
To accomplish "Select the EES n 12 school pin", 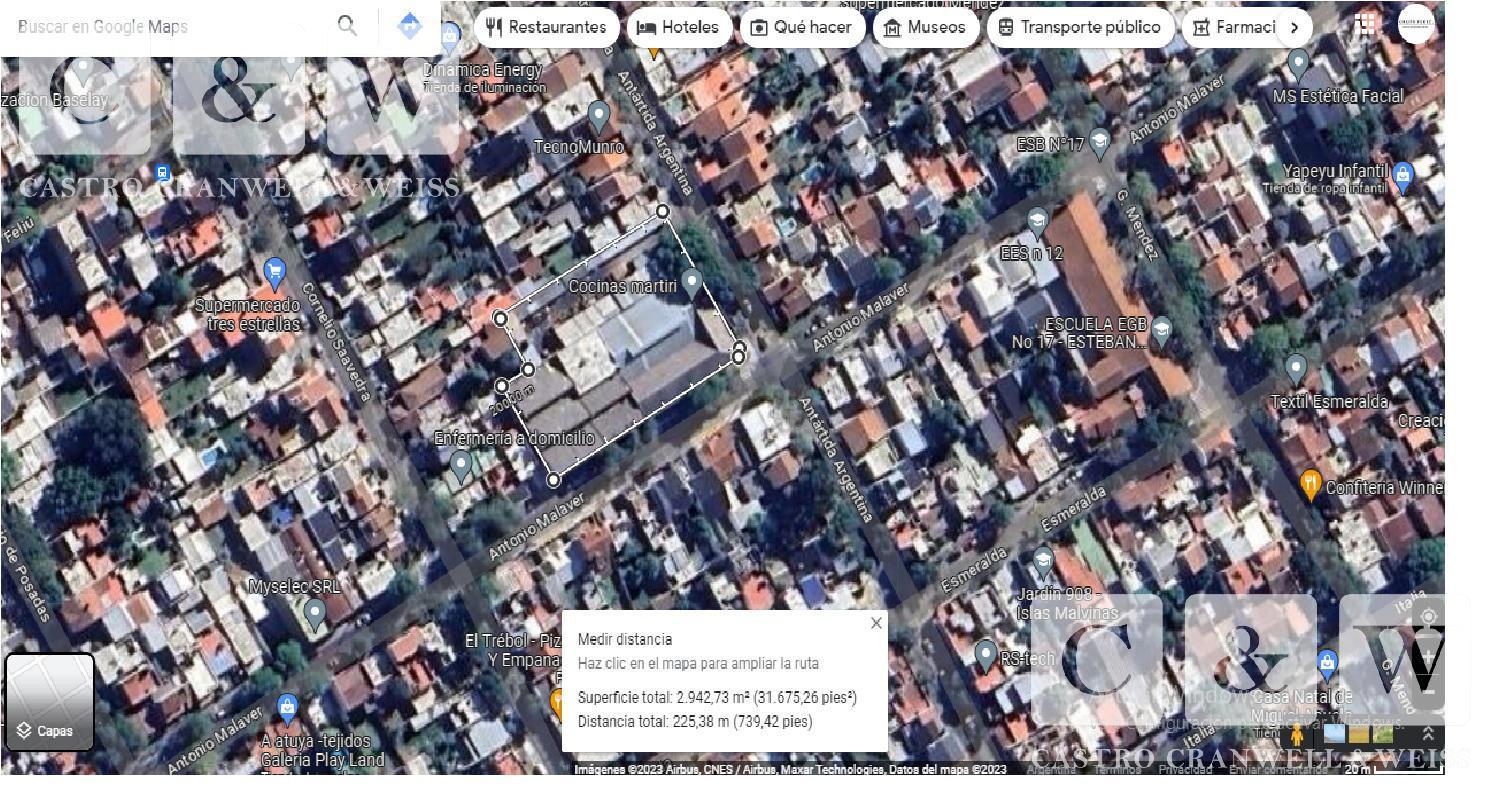I will point(1038,224).
